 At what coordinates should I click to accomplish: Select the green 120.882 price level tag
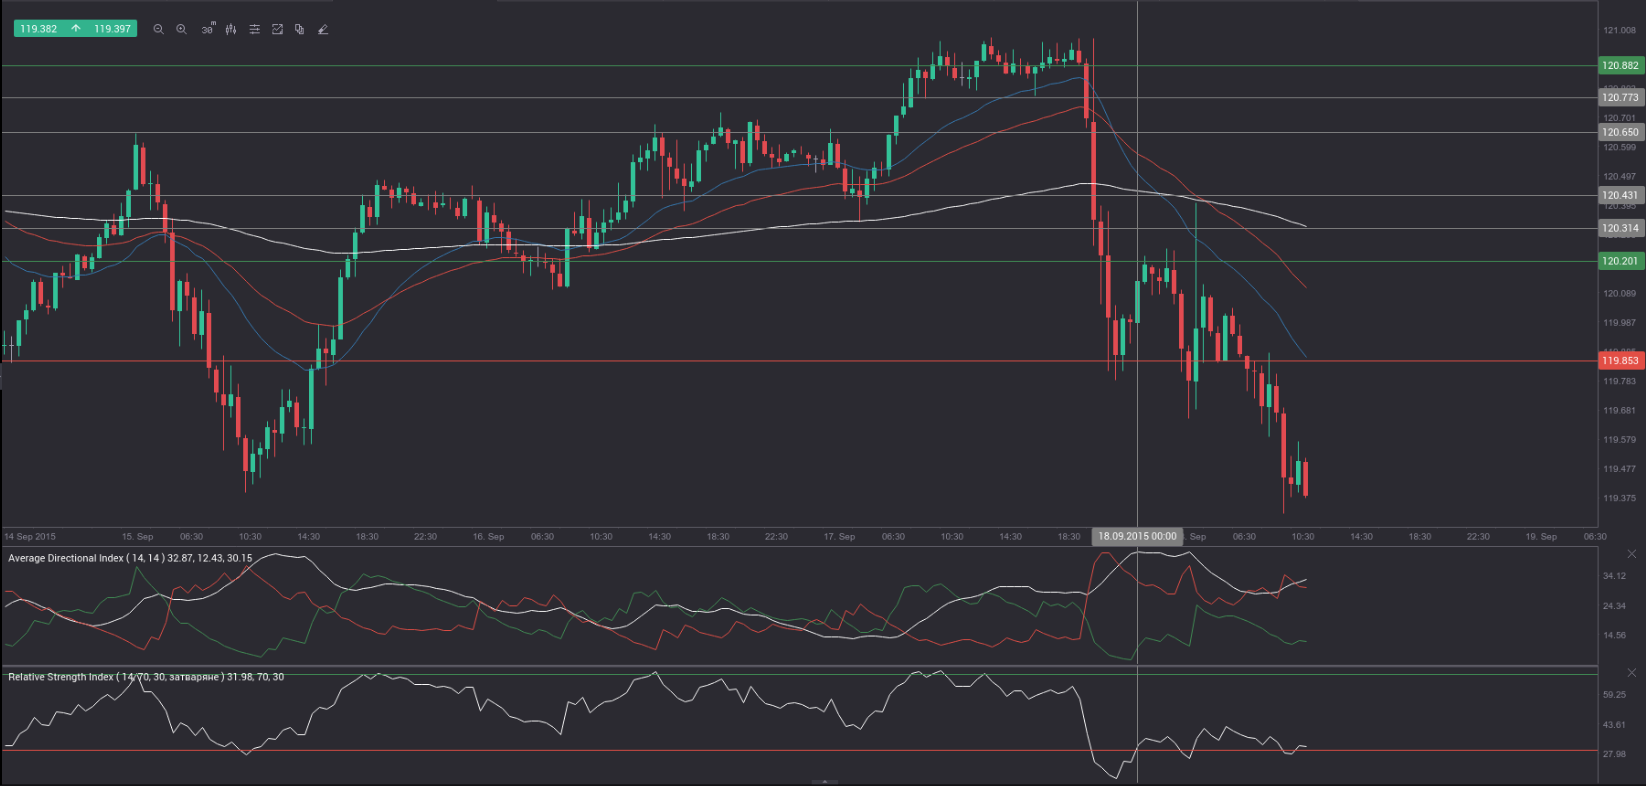click(x=1620, y=66)
